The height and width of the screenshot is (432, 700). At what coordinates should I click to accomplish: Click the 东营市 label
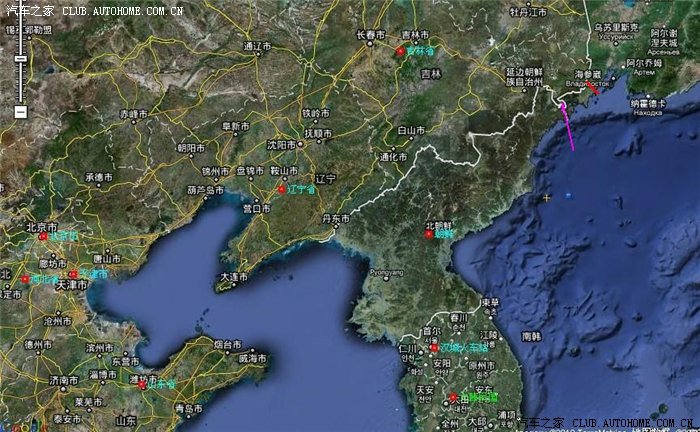(125, 361)
